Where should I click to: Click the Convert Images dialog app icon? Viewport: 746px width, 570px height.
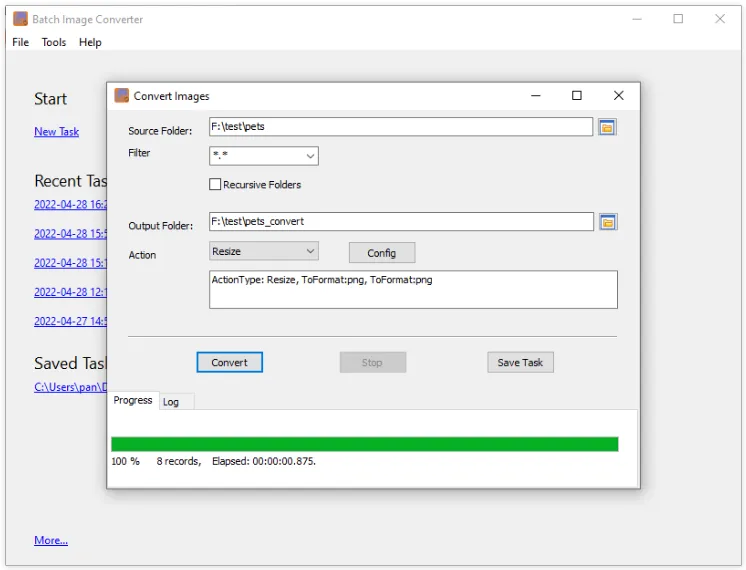click(122, 96)
